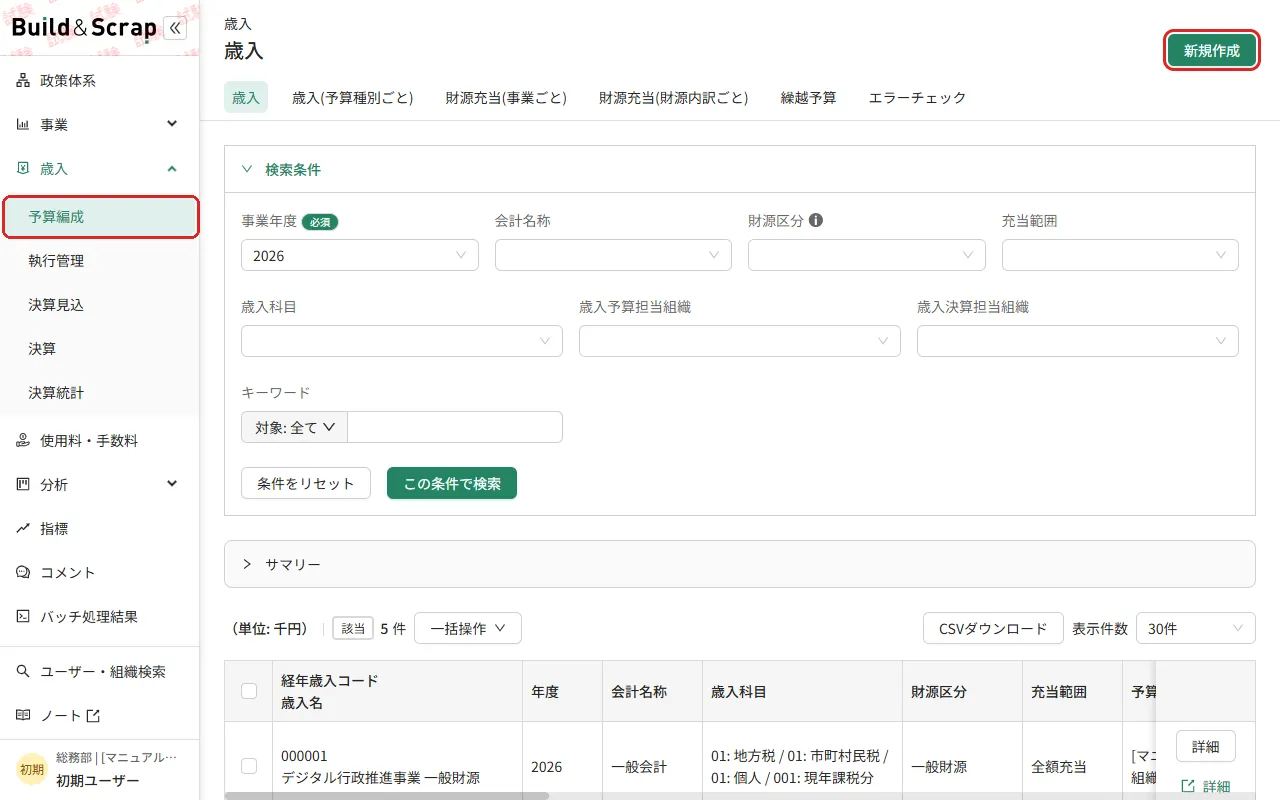Click the コメント speech bubble icon

(x=23, y=572)
